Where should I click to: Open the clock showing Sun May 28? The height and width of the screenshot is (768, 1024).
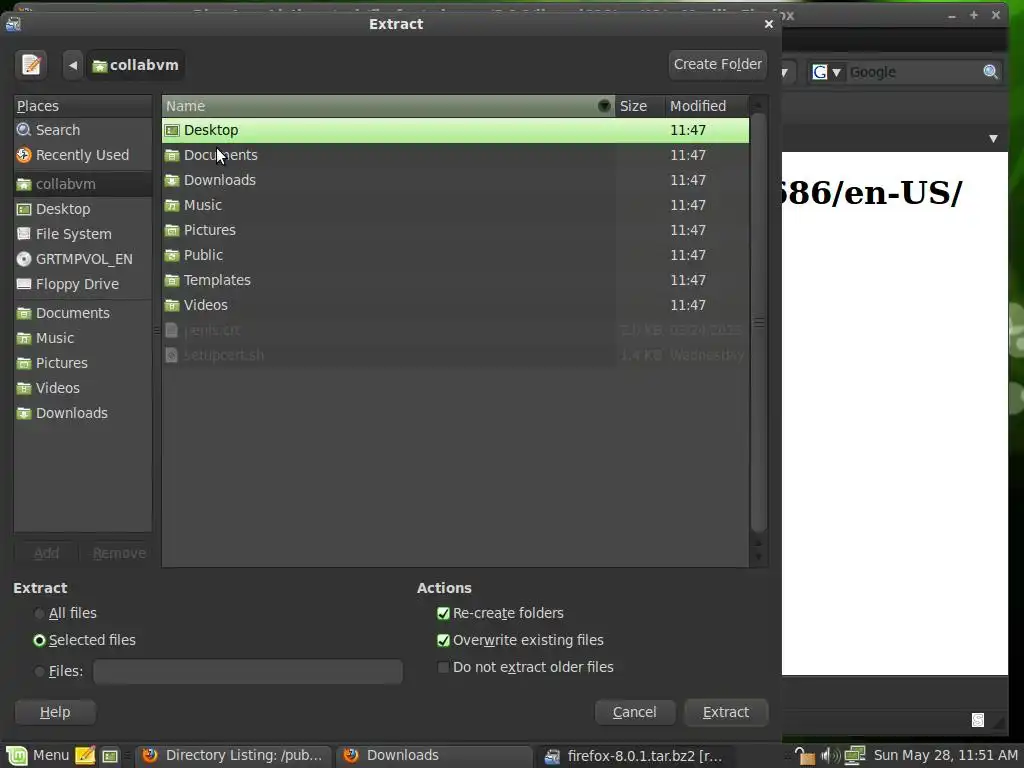(946, 756)
